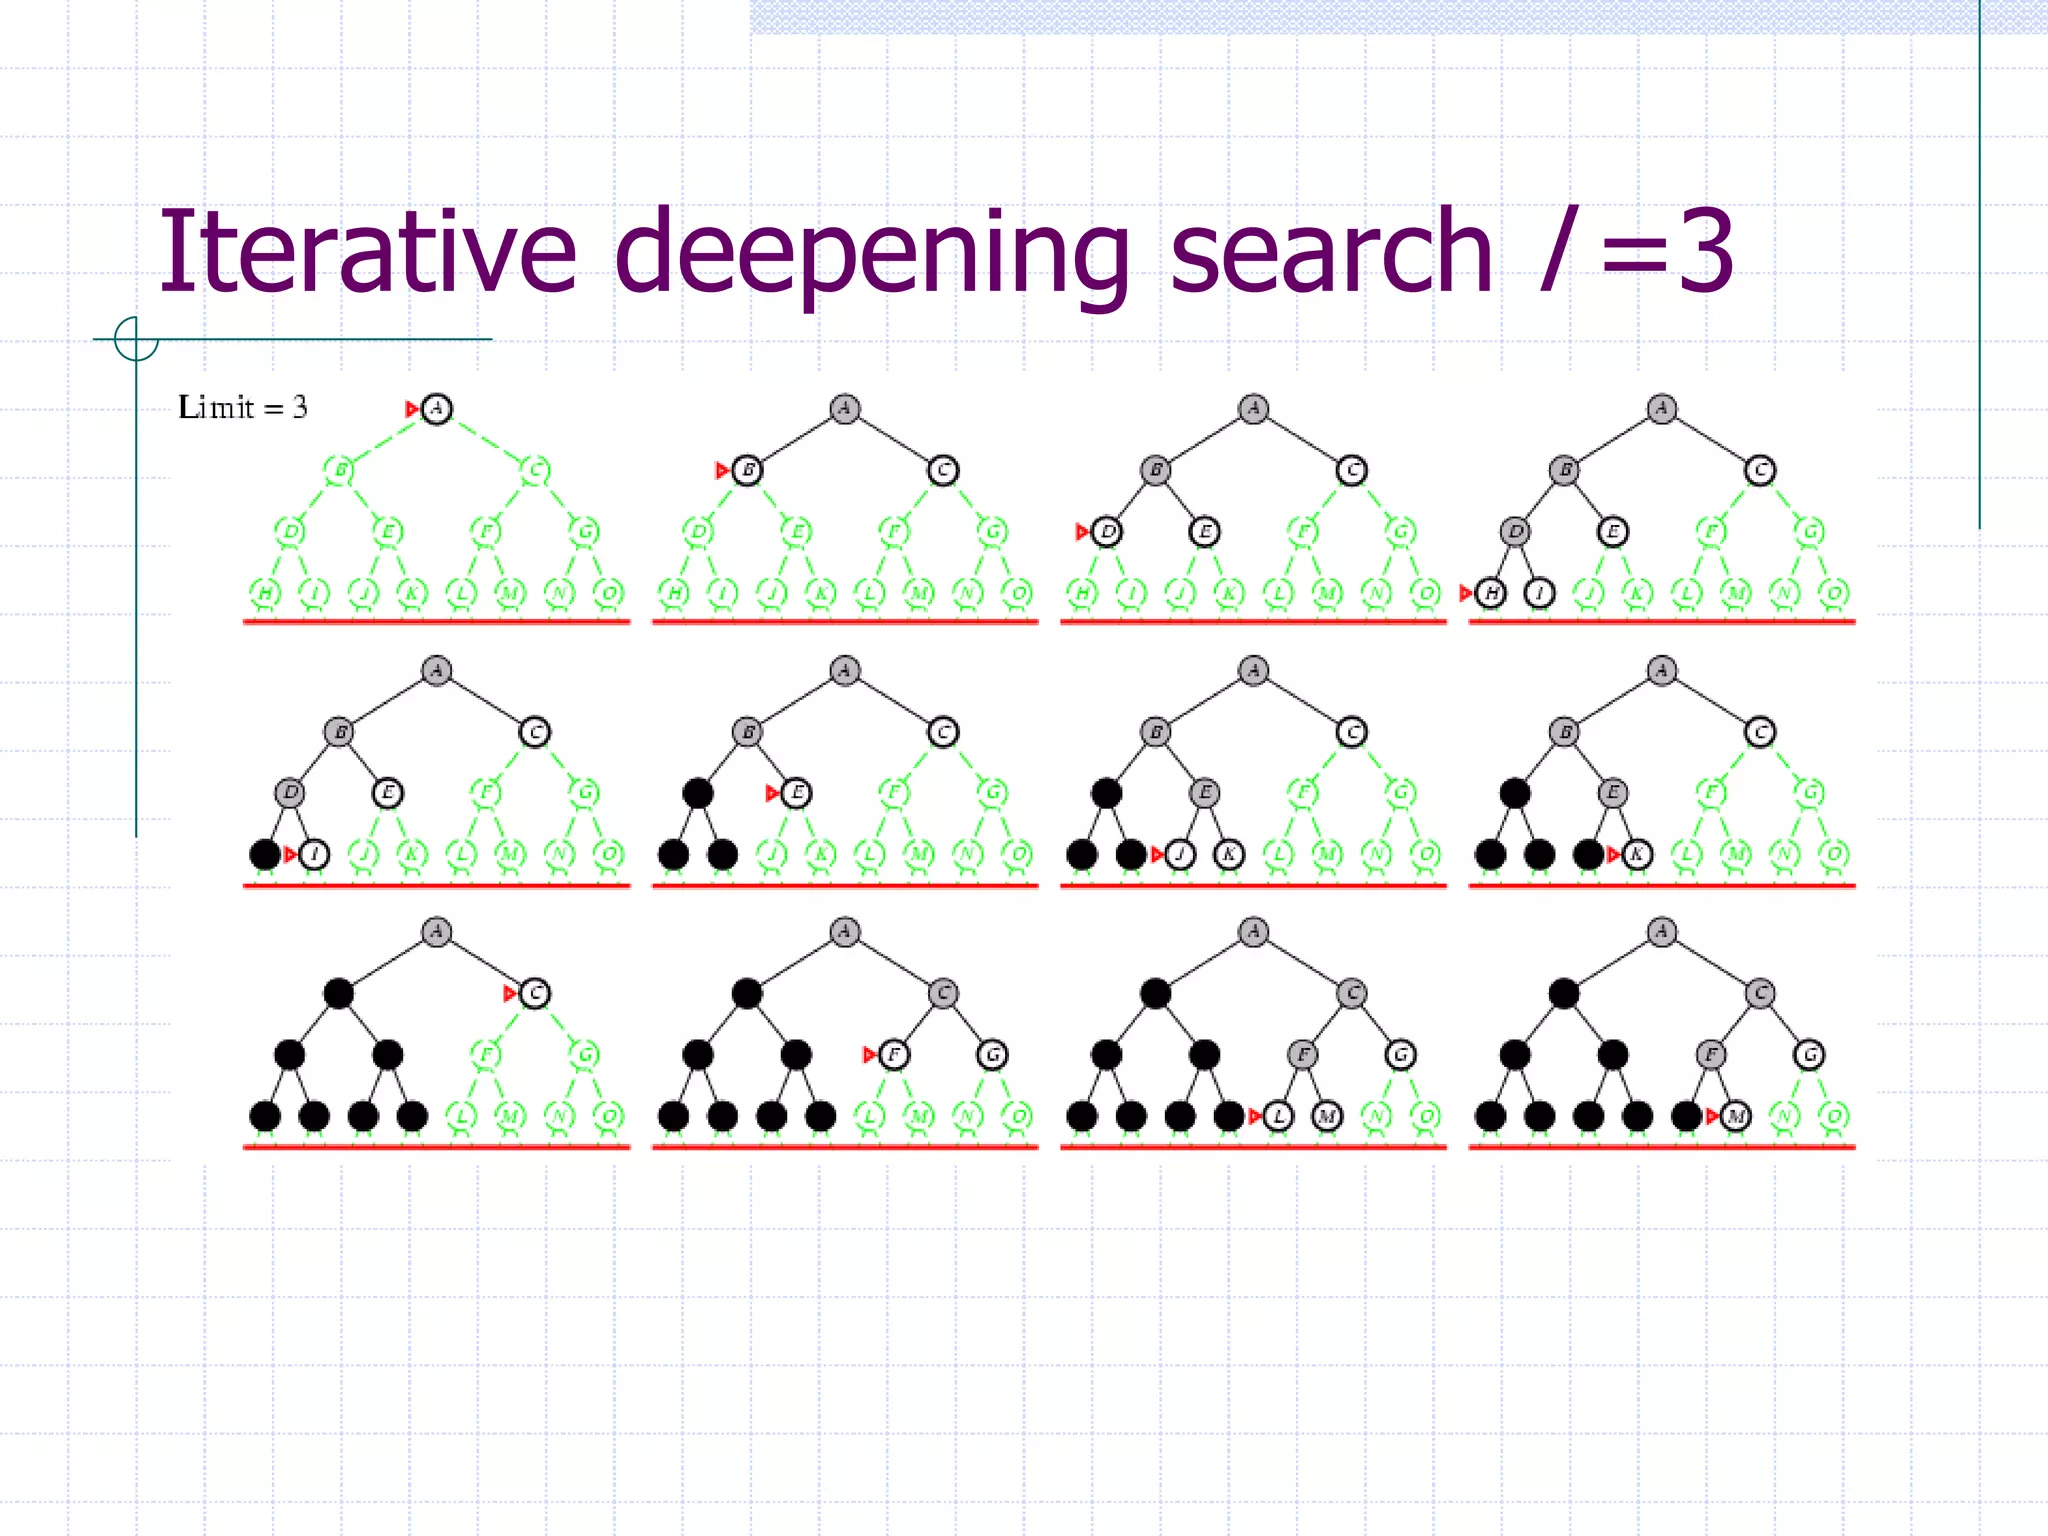This screenshot has height=1536, width=2048.
Task: Click node H marked by red arrow
Action: (x=1490, y=593)
